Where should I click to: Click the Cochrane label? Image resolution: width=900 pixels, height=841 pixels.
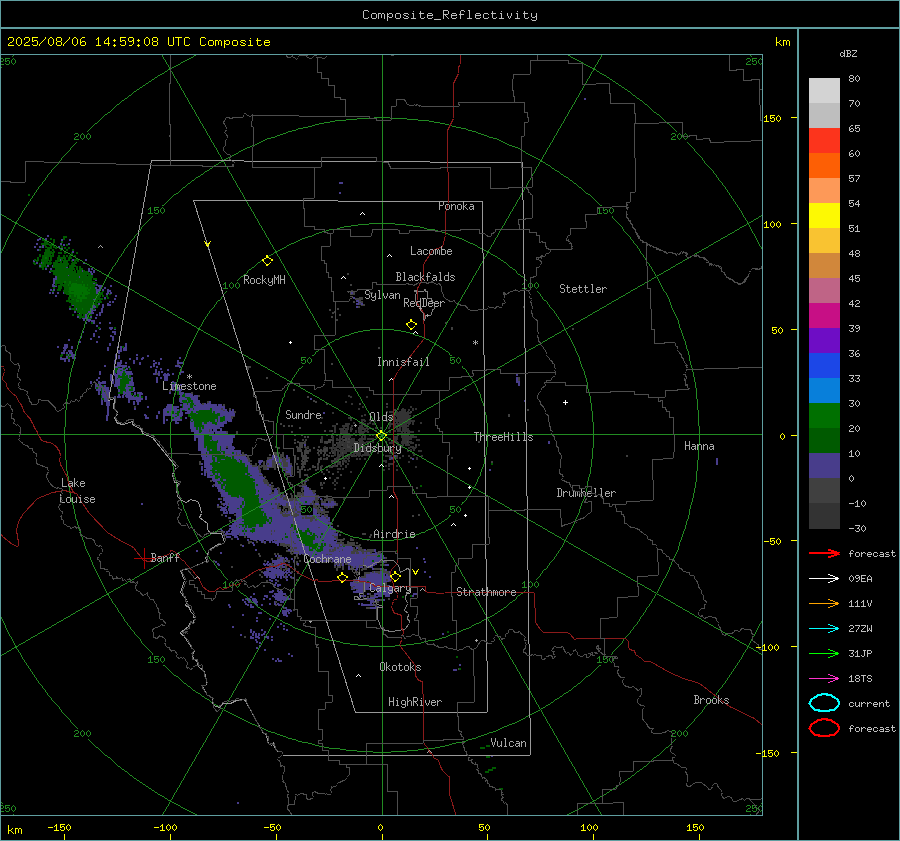click(x=327, y=559)
